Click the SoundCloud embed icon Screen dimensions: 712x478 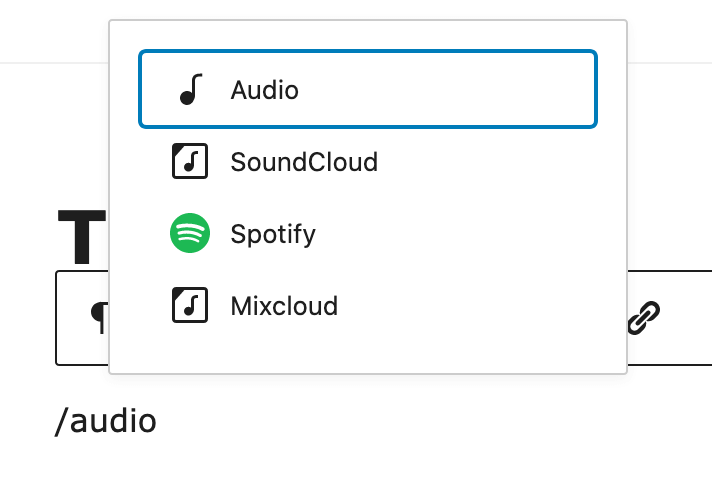190,161
